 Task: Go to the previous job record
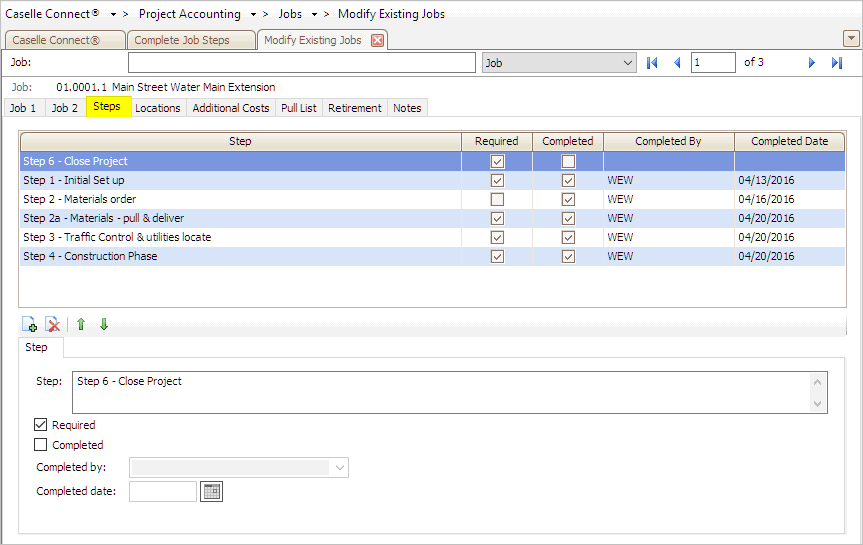point(677,63)
